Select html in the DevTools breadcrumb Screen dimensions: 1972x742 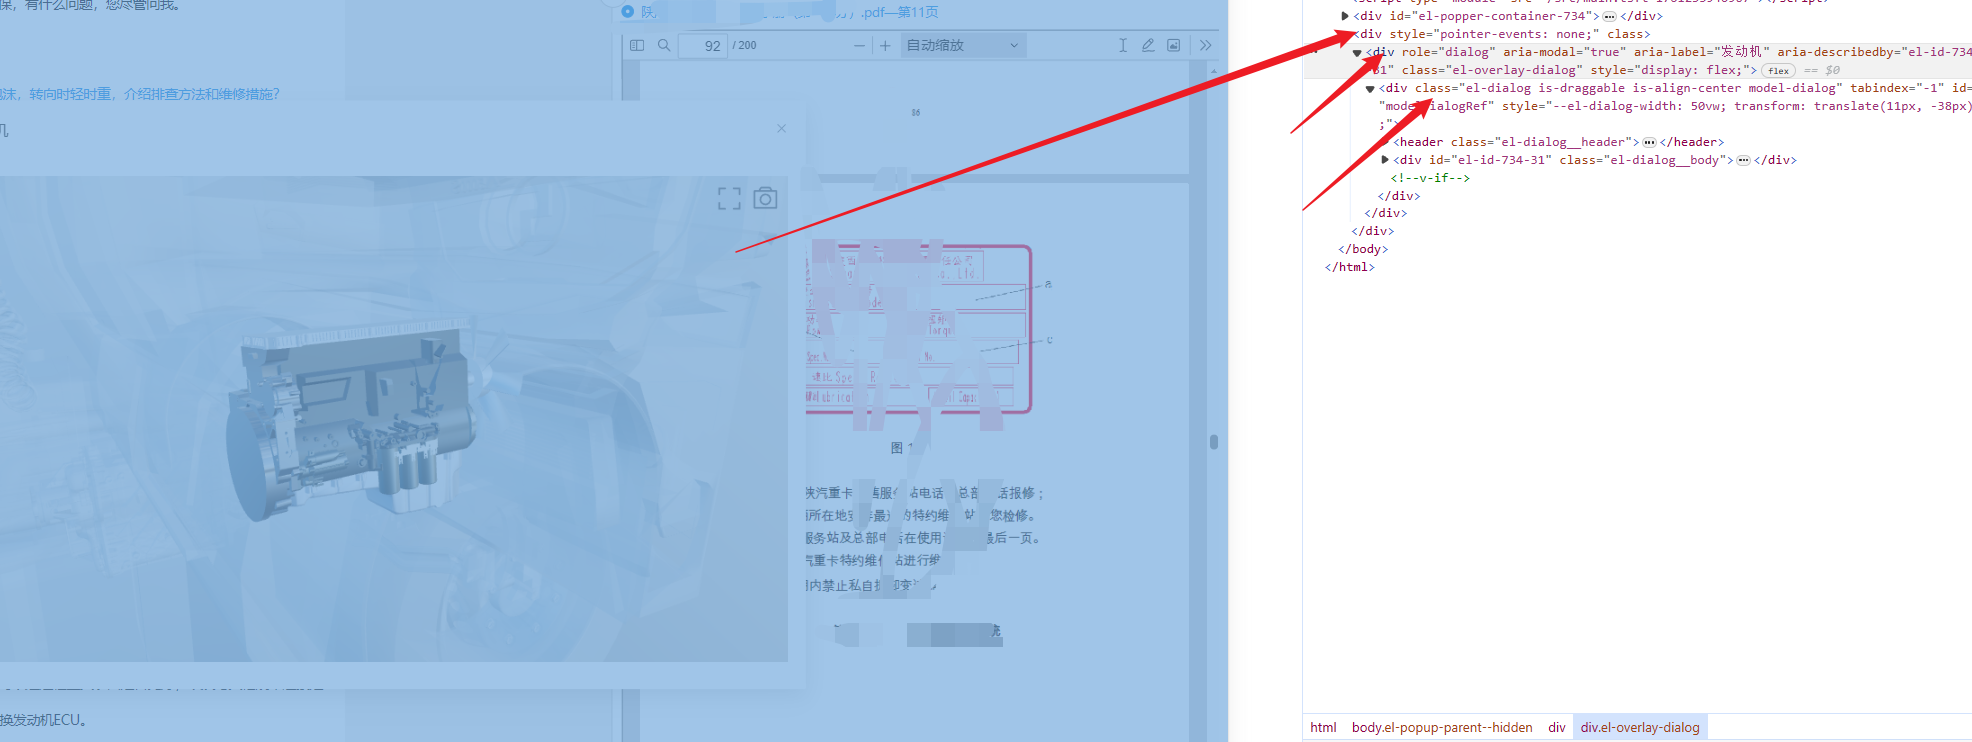pyautogui.click(x=1323, y=727)
